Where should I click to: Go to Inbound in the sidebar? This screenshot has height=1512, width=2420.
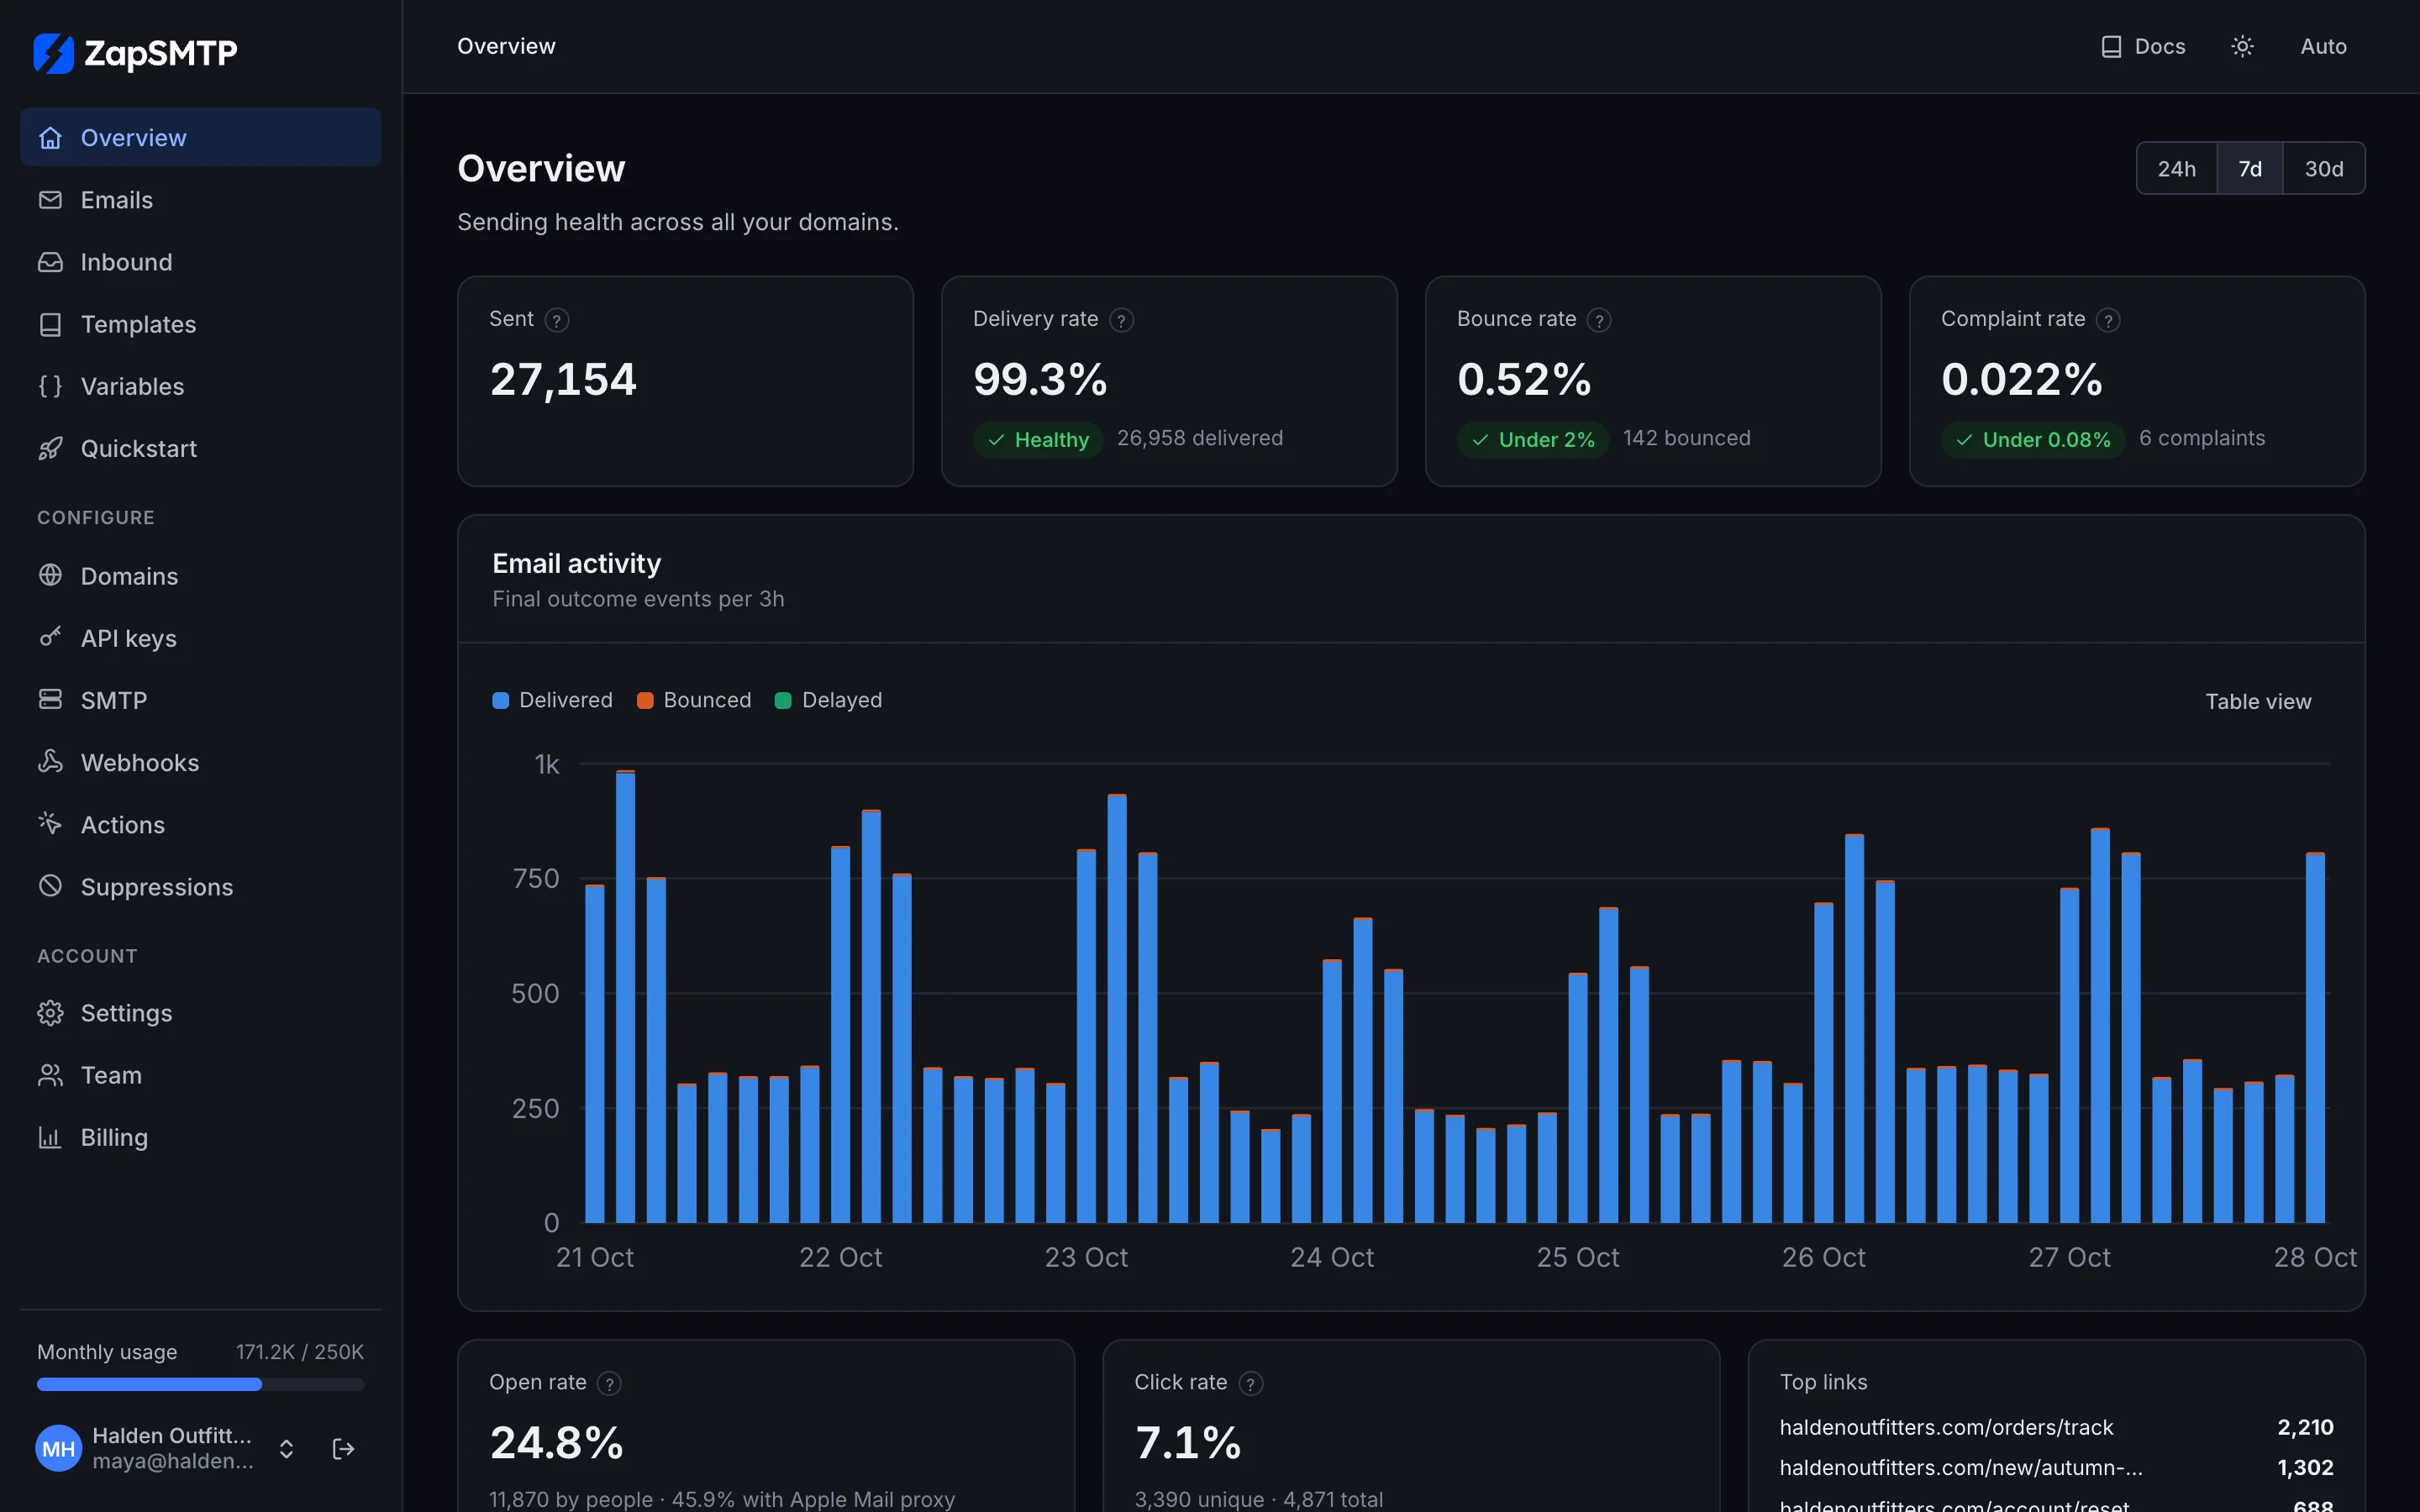(x=200, y=262)
